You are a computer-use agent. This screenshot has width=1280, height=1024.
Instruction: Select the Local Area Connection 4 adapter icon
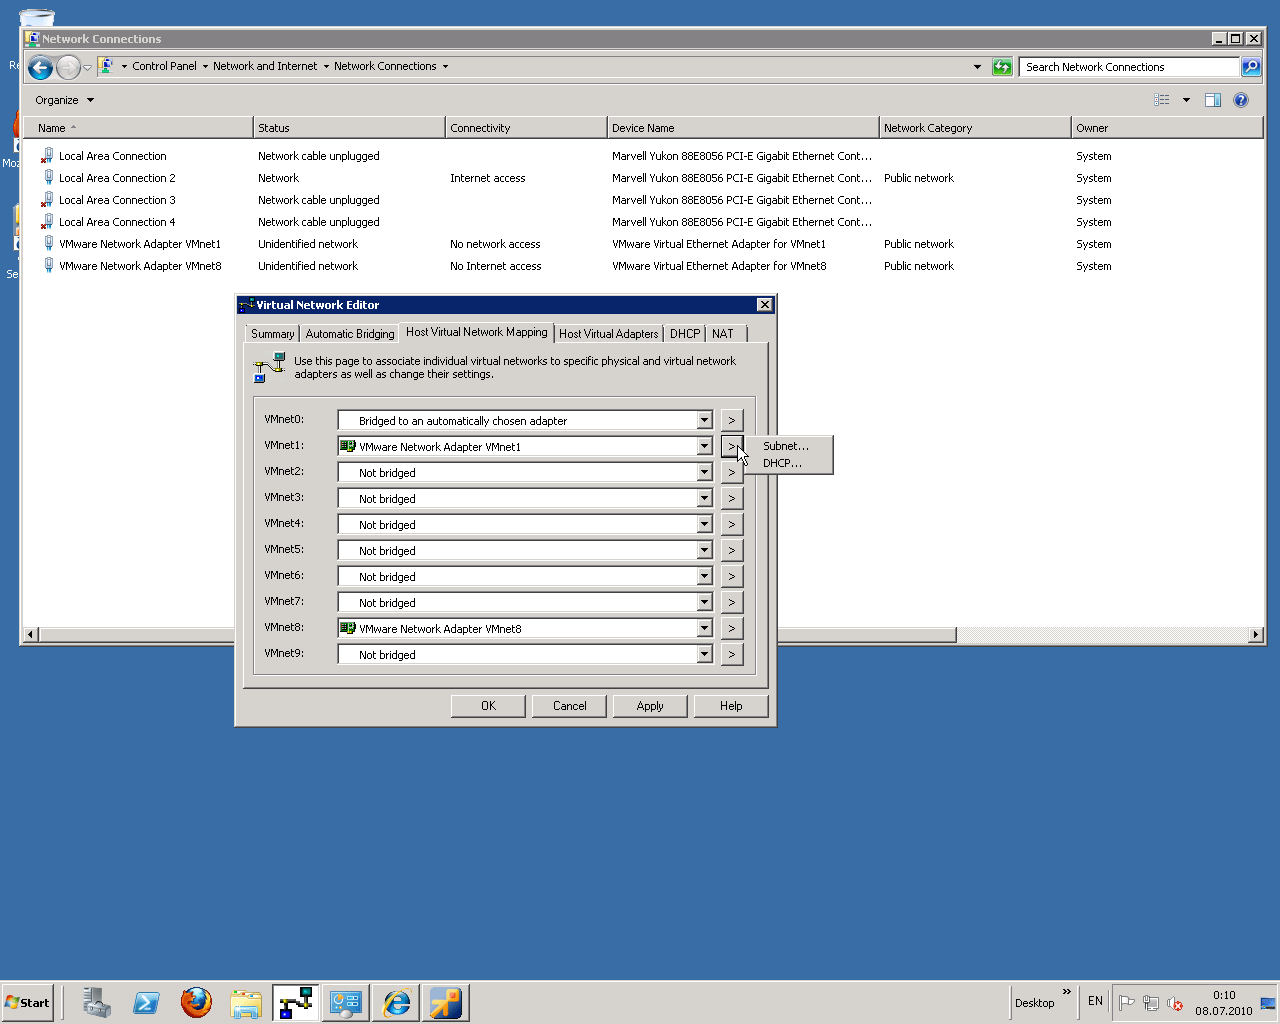pyautogui.click(x=48, y=222)
